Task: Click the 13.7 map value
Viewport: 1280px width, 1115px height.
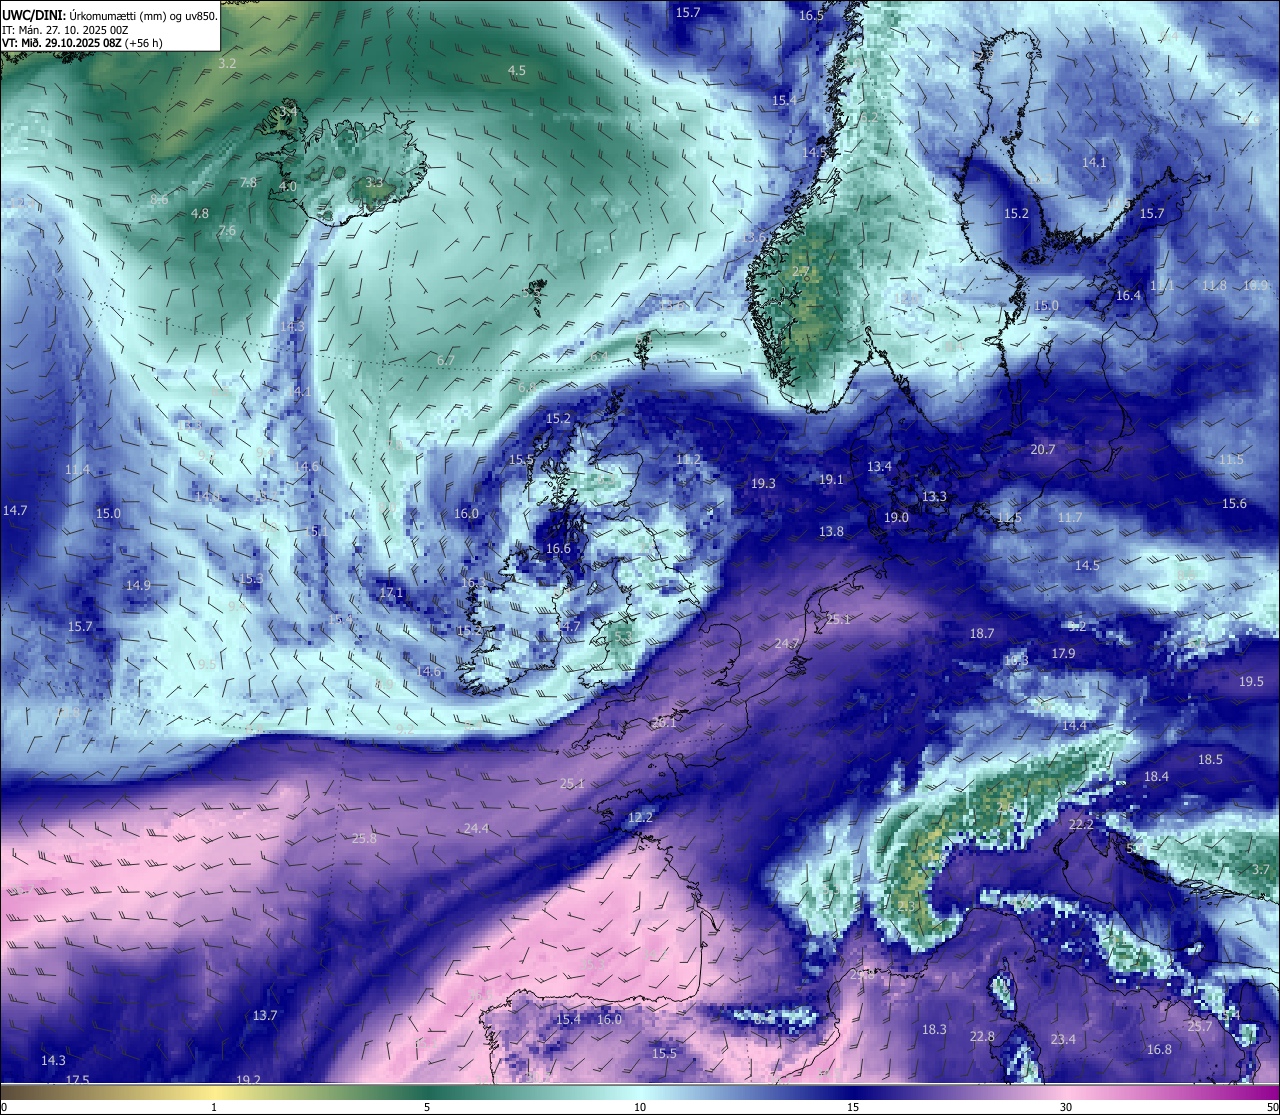Action: (264, 1016)
